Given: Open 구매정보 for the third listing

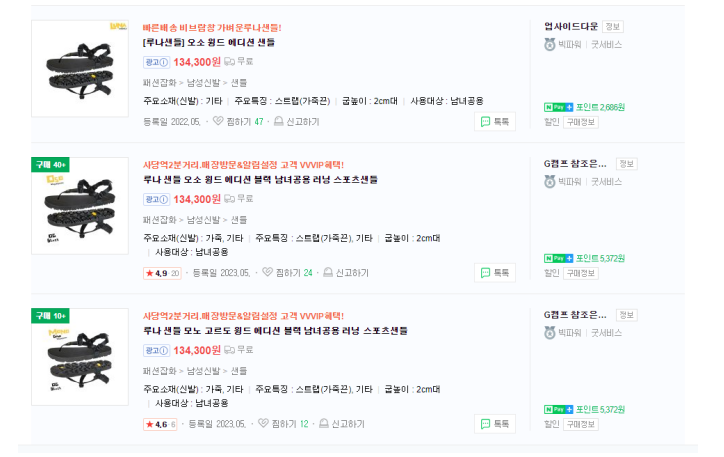Looking at the screenshot, I should (580, 425).
